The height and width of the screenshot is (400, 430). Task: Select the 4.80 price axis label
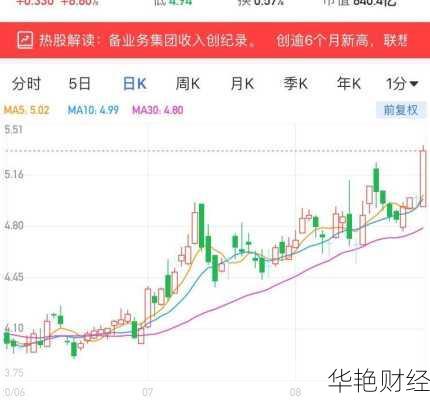click(x=14, y=226)
